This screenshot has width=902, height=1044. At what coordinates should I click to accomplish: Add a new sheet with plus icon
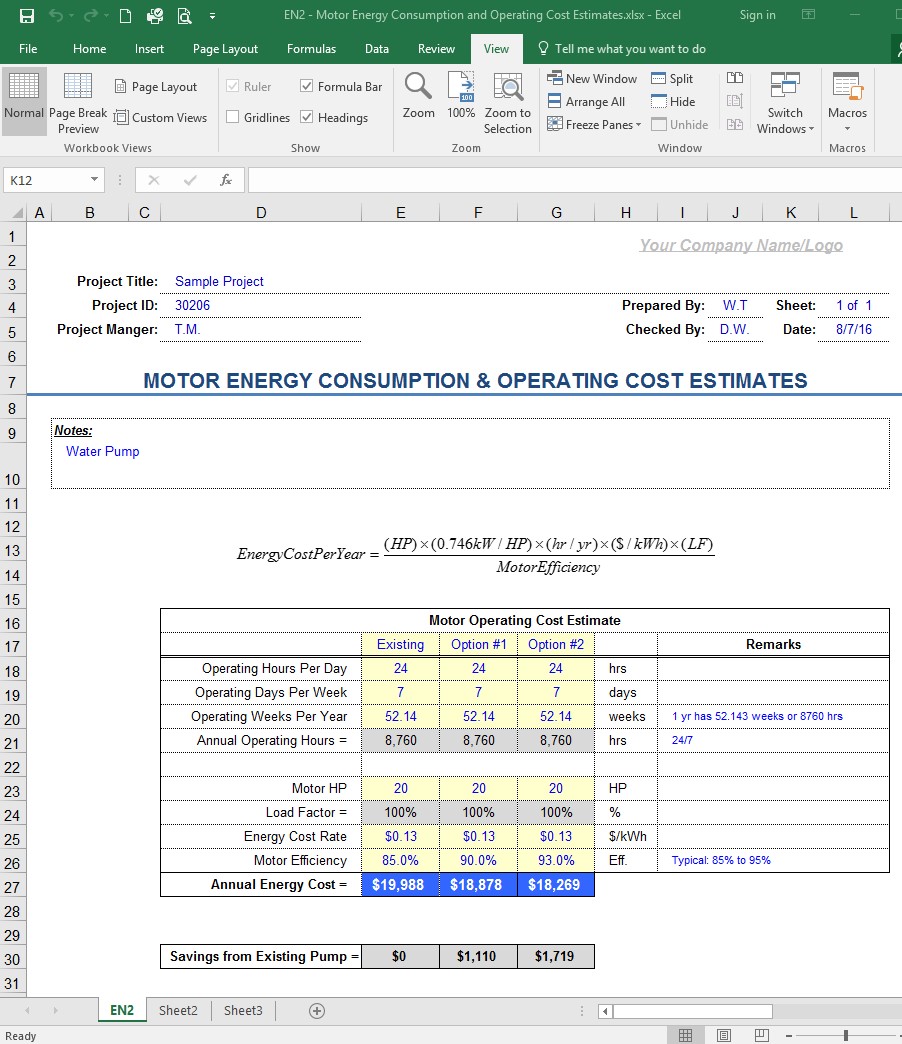tap(317, 1011)
